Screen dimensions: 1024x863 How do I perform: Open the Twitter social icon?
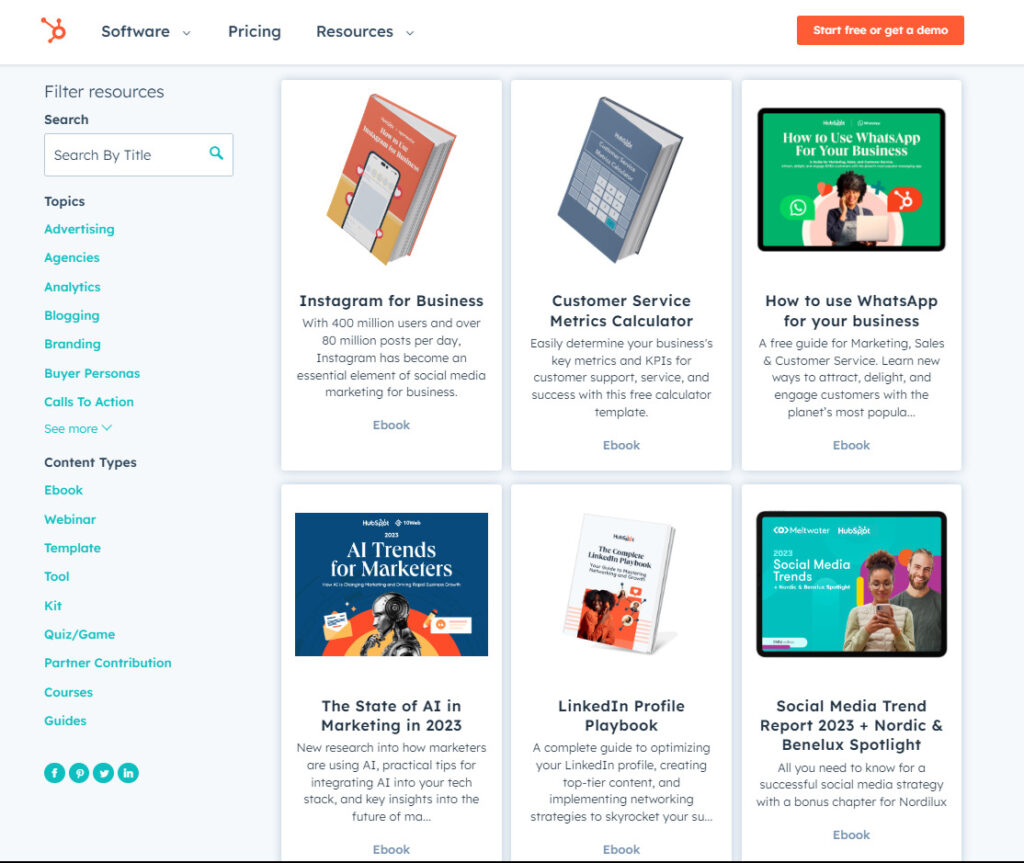(103, 773)
